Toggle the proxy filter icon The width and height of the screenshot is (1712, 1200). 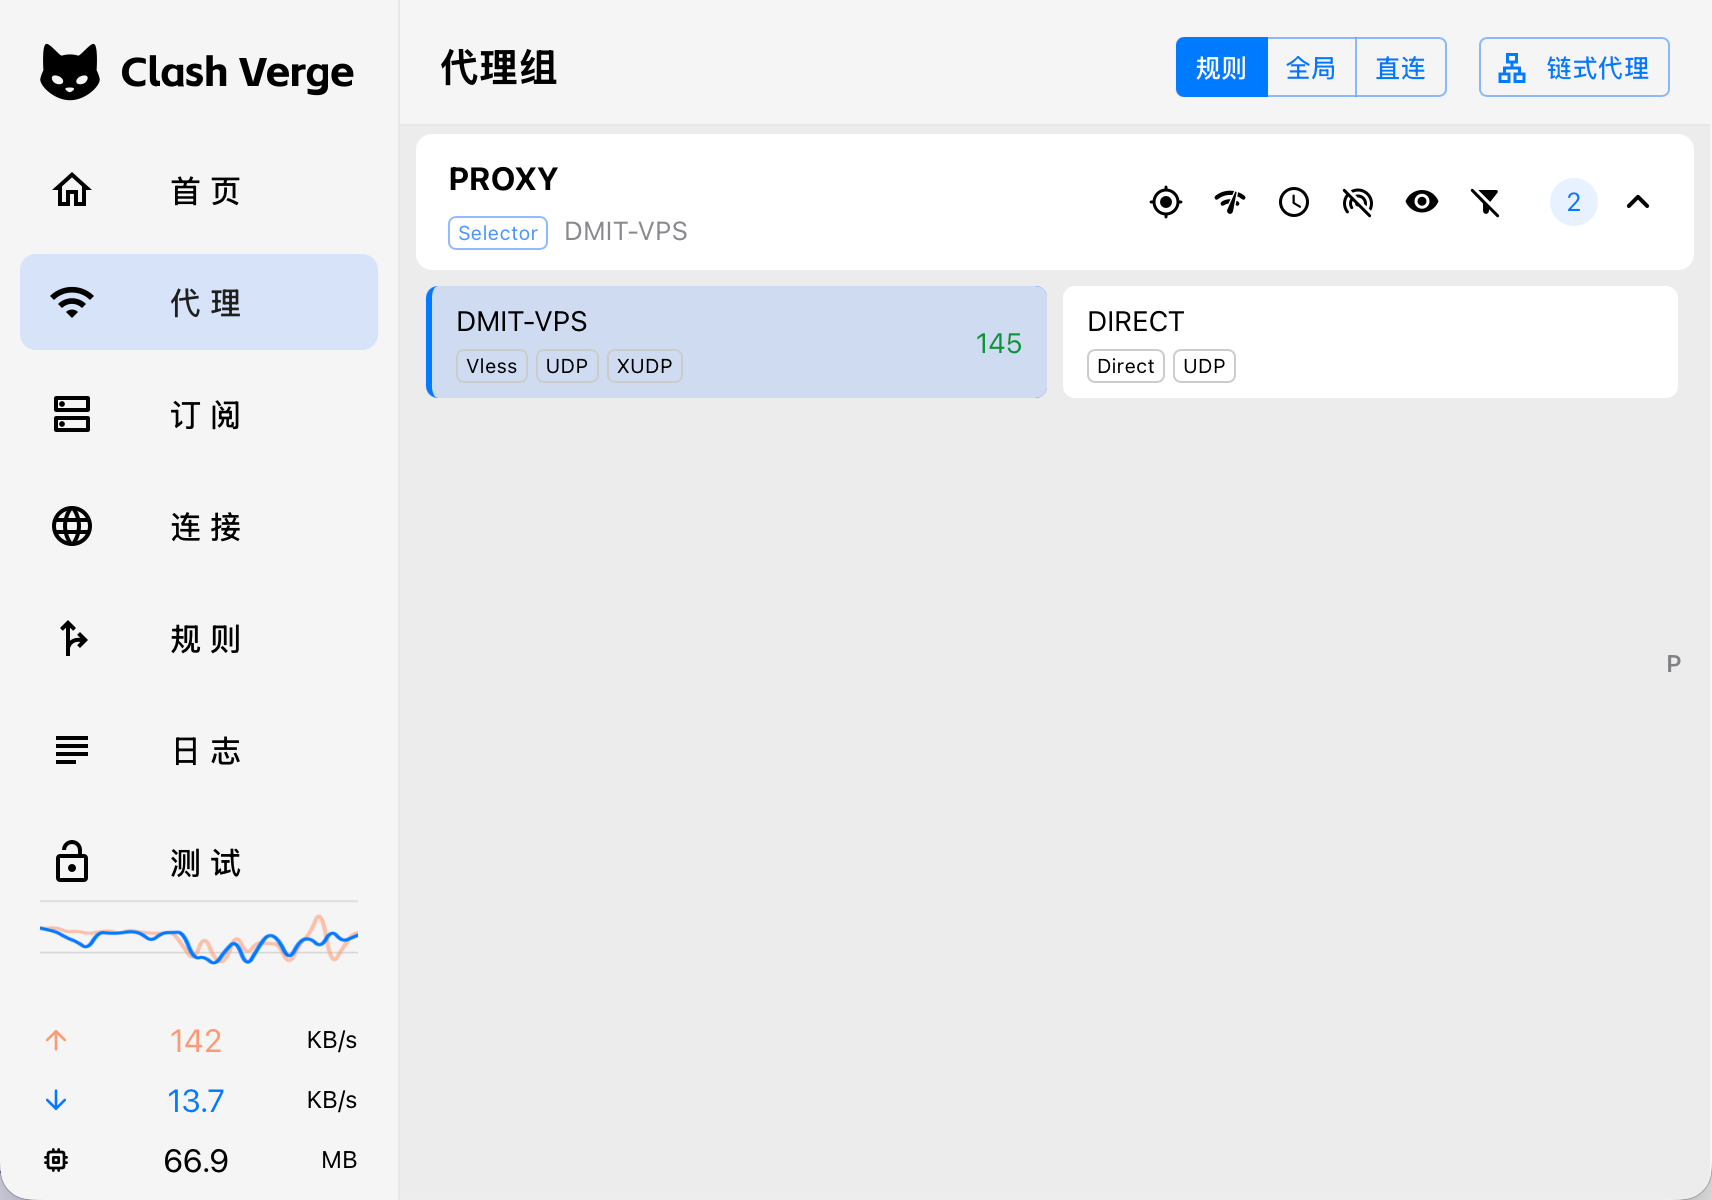1486,202
